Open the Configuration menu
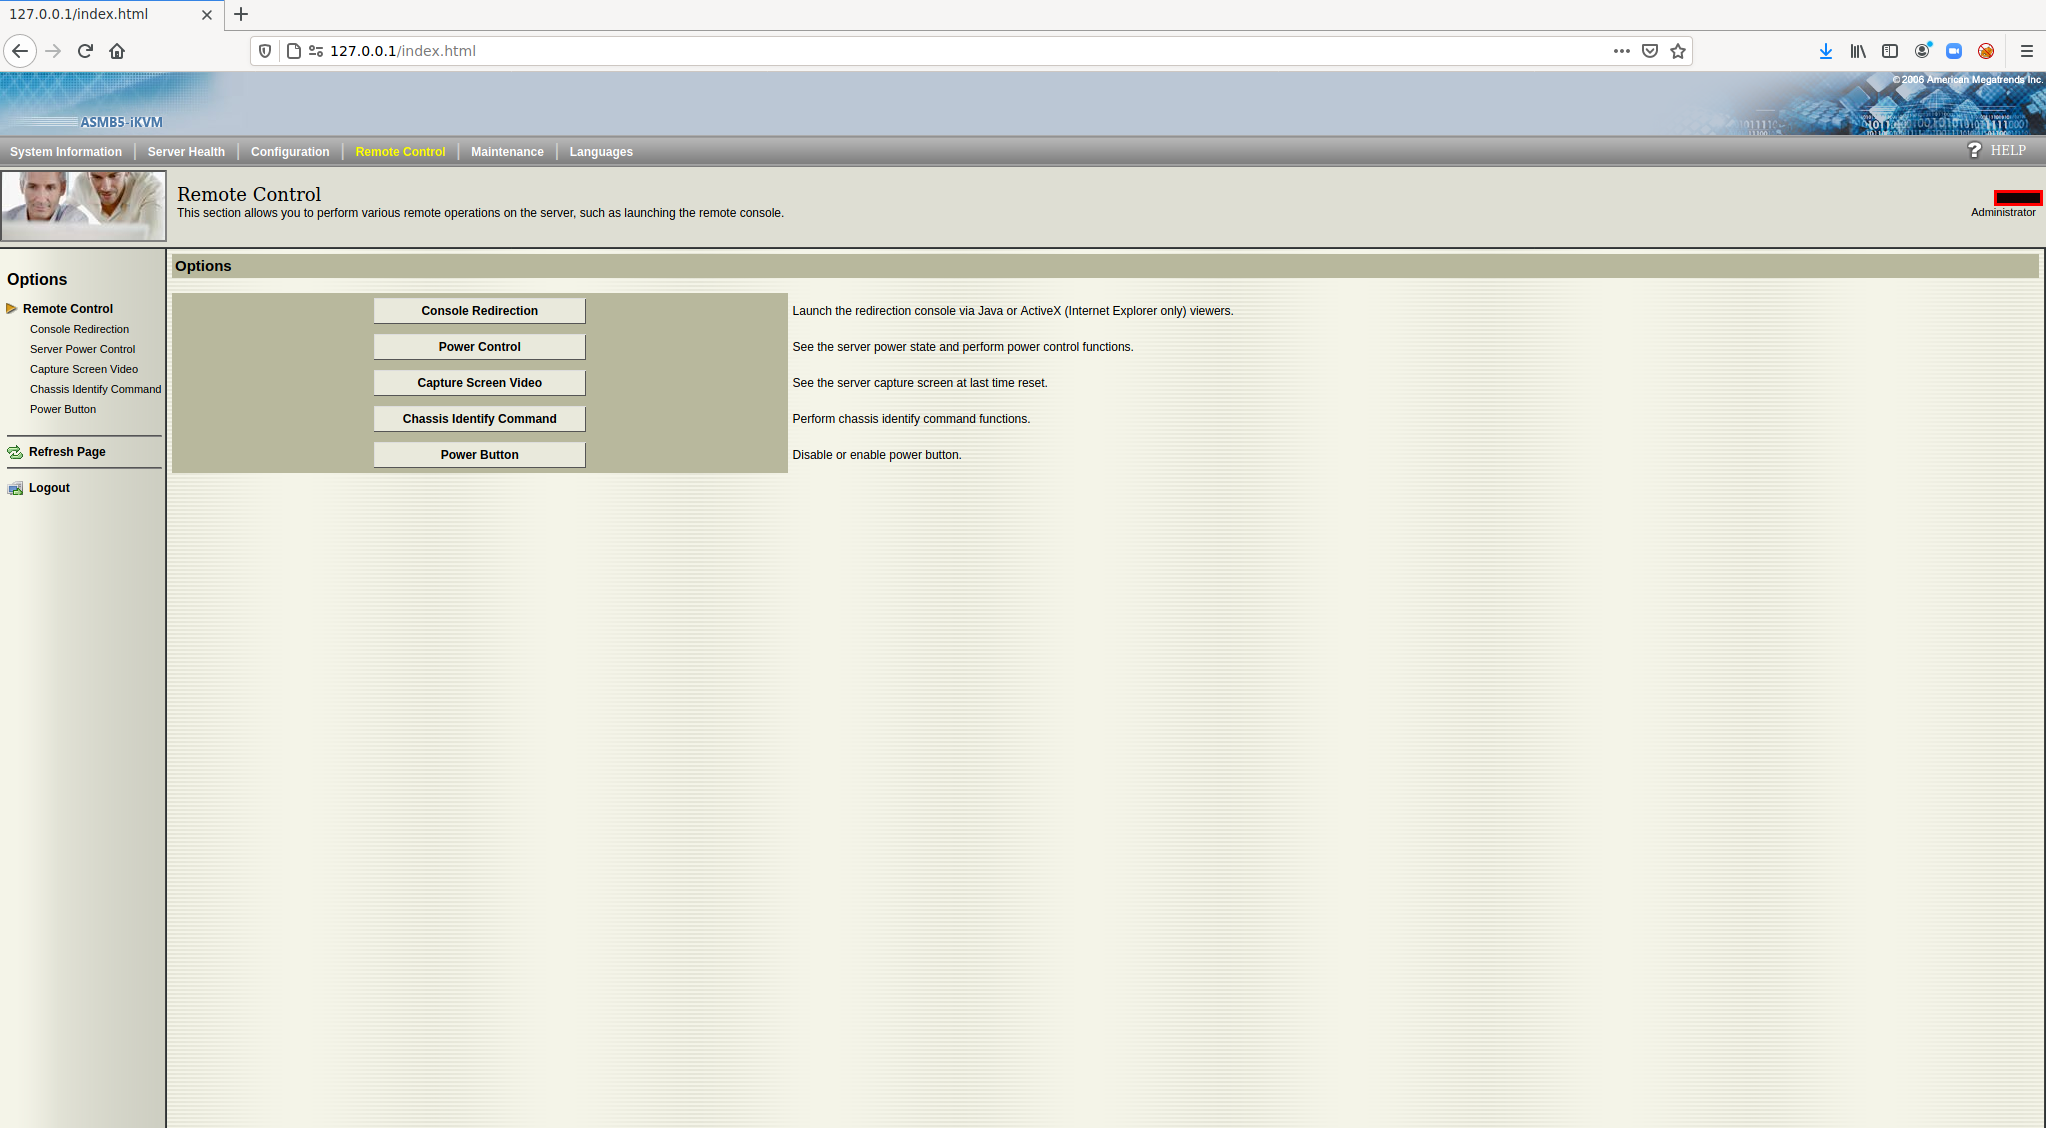 tap(290, 152)
